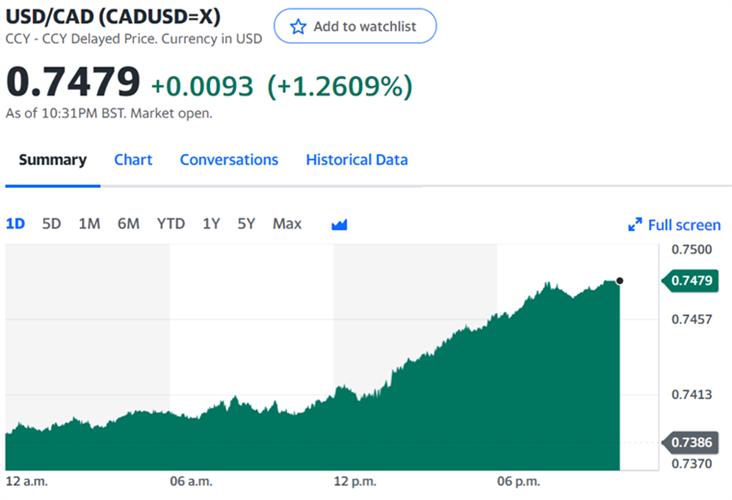Choose the 5Y chart range

point(246,224)
